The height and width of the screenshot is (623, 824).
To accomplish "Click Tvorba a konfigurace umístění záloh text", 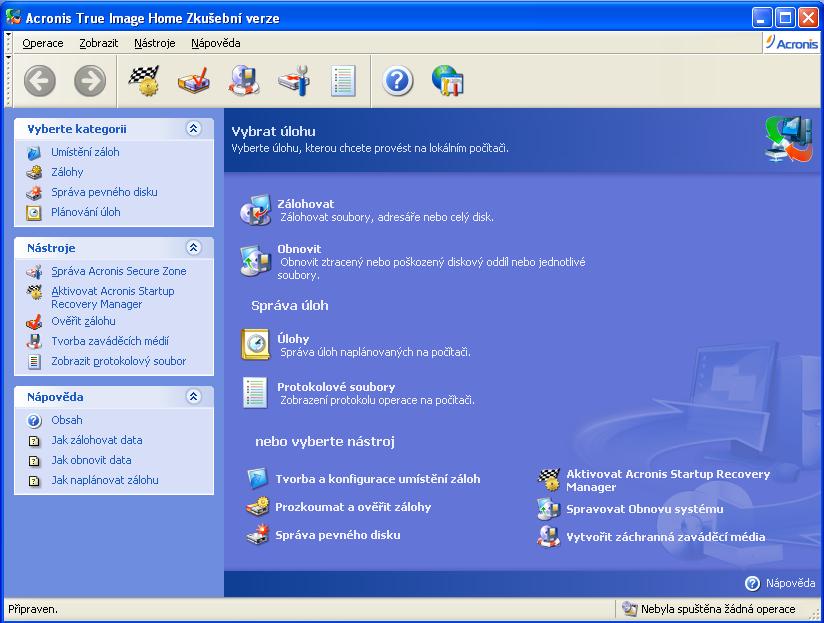I will 378,479.
